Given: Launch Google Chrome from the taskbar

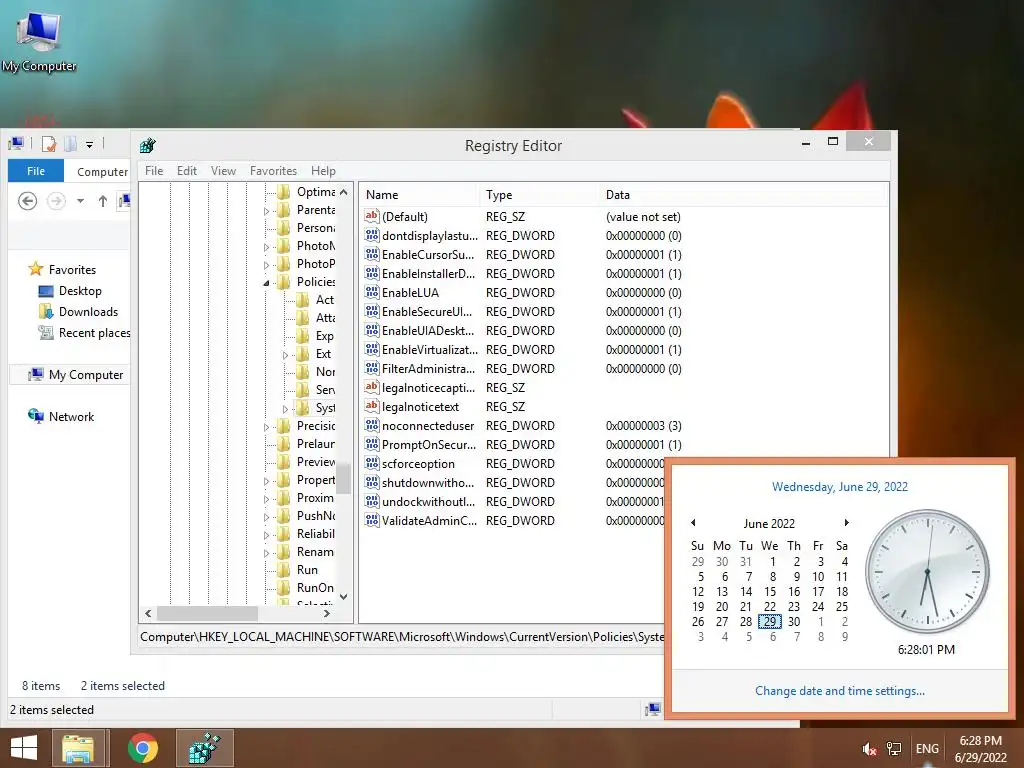Looking at the screenshot, I should (x=142, y=748).
